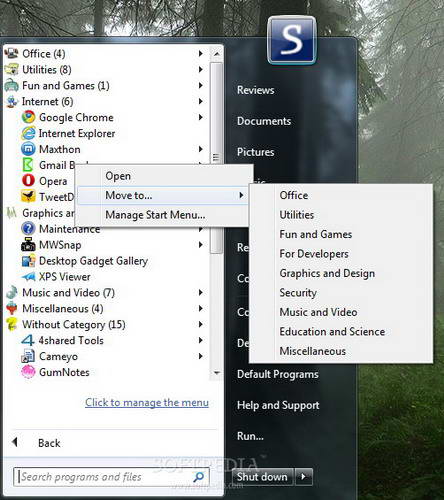The width and height of the screenshot is (444, 500).
Task: Click the TweetDeck bird icon
Action: point(28,197)
